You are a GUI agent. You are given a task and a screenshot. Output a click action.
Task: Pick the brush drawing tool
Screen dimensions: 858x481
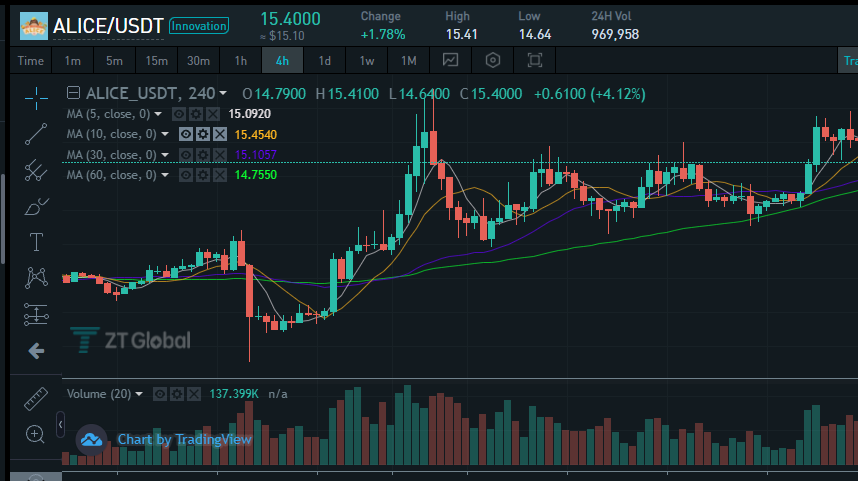36,206
